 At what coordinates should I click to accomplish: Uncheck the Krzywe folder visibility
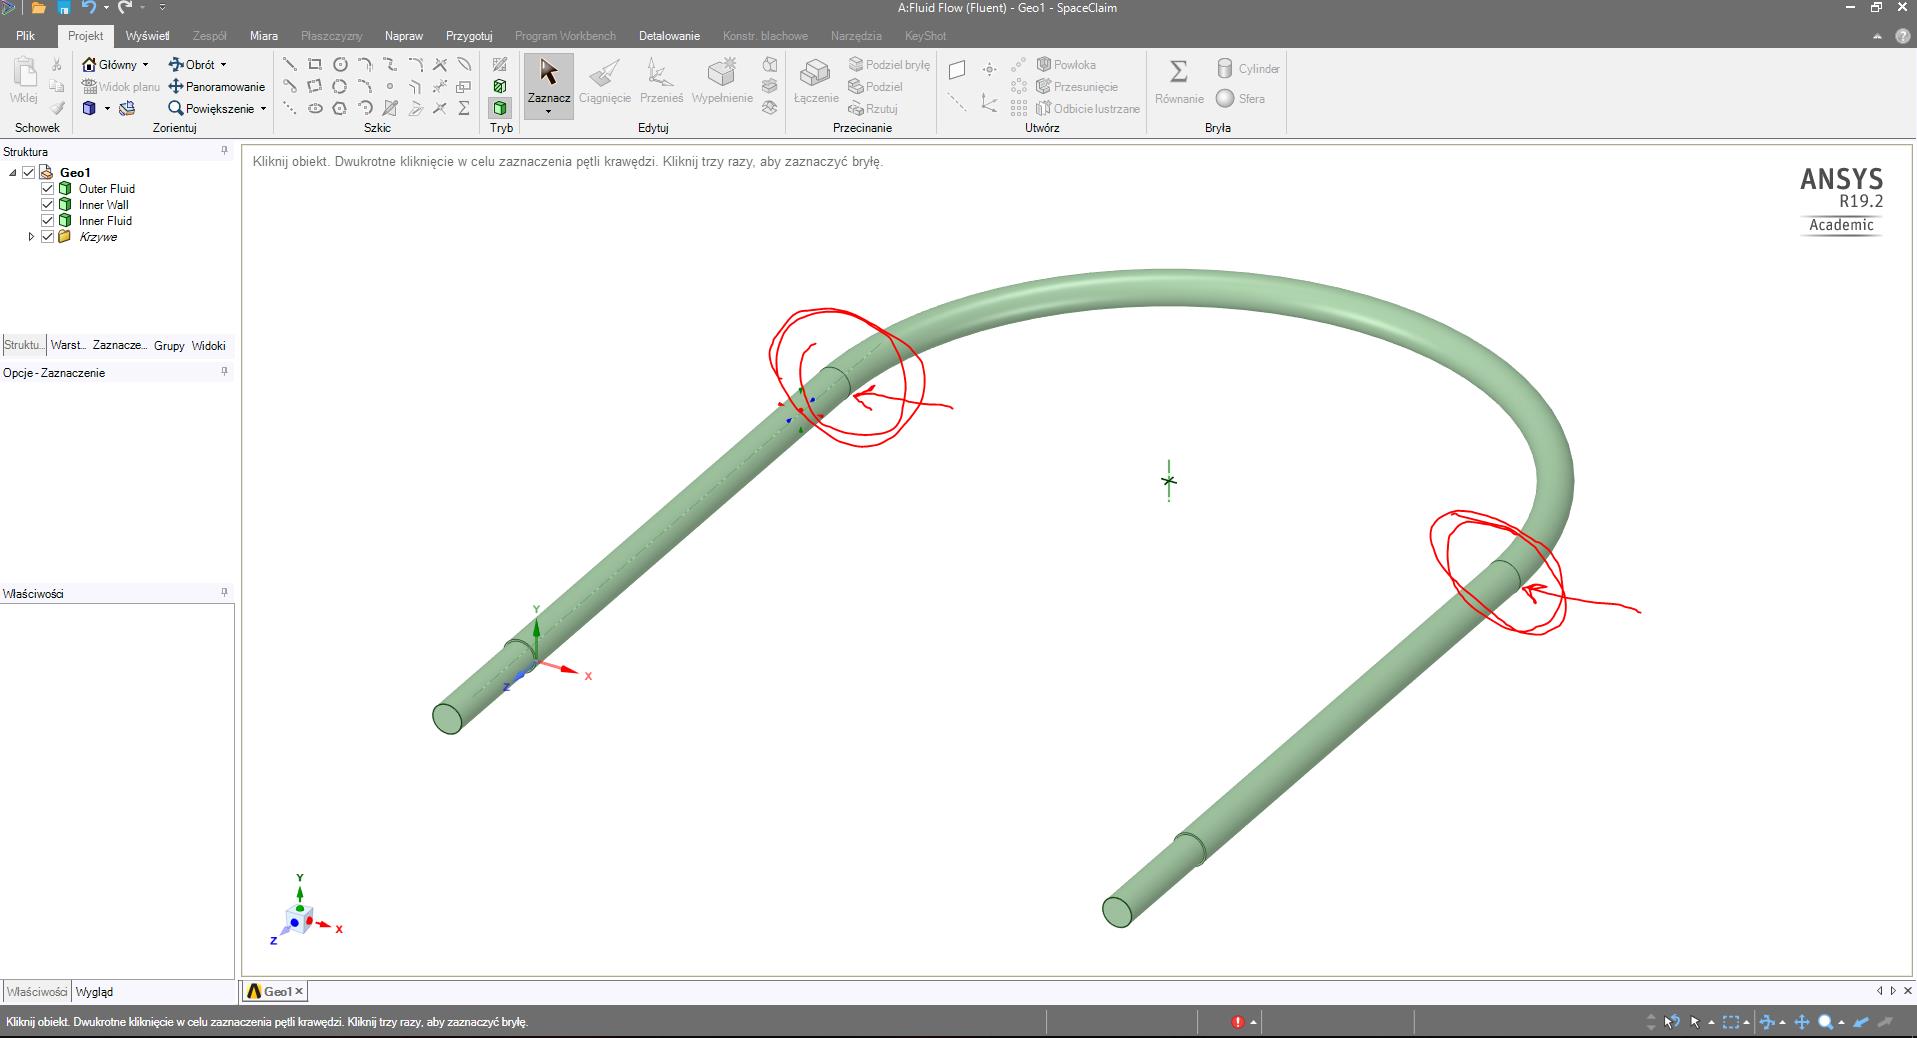(x=47, y=237)
